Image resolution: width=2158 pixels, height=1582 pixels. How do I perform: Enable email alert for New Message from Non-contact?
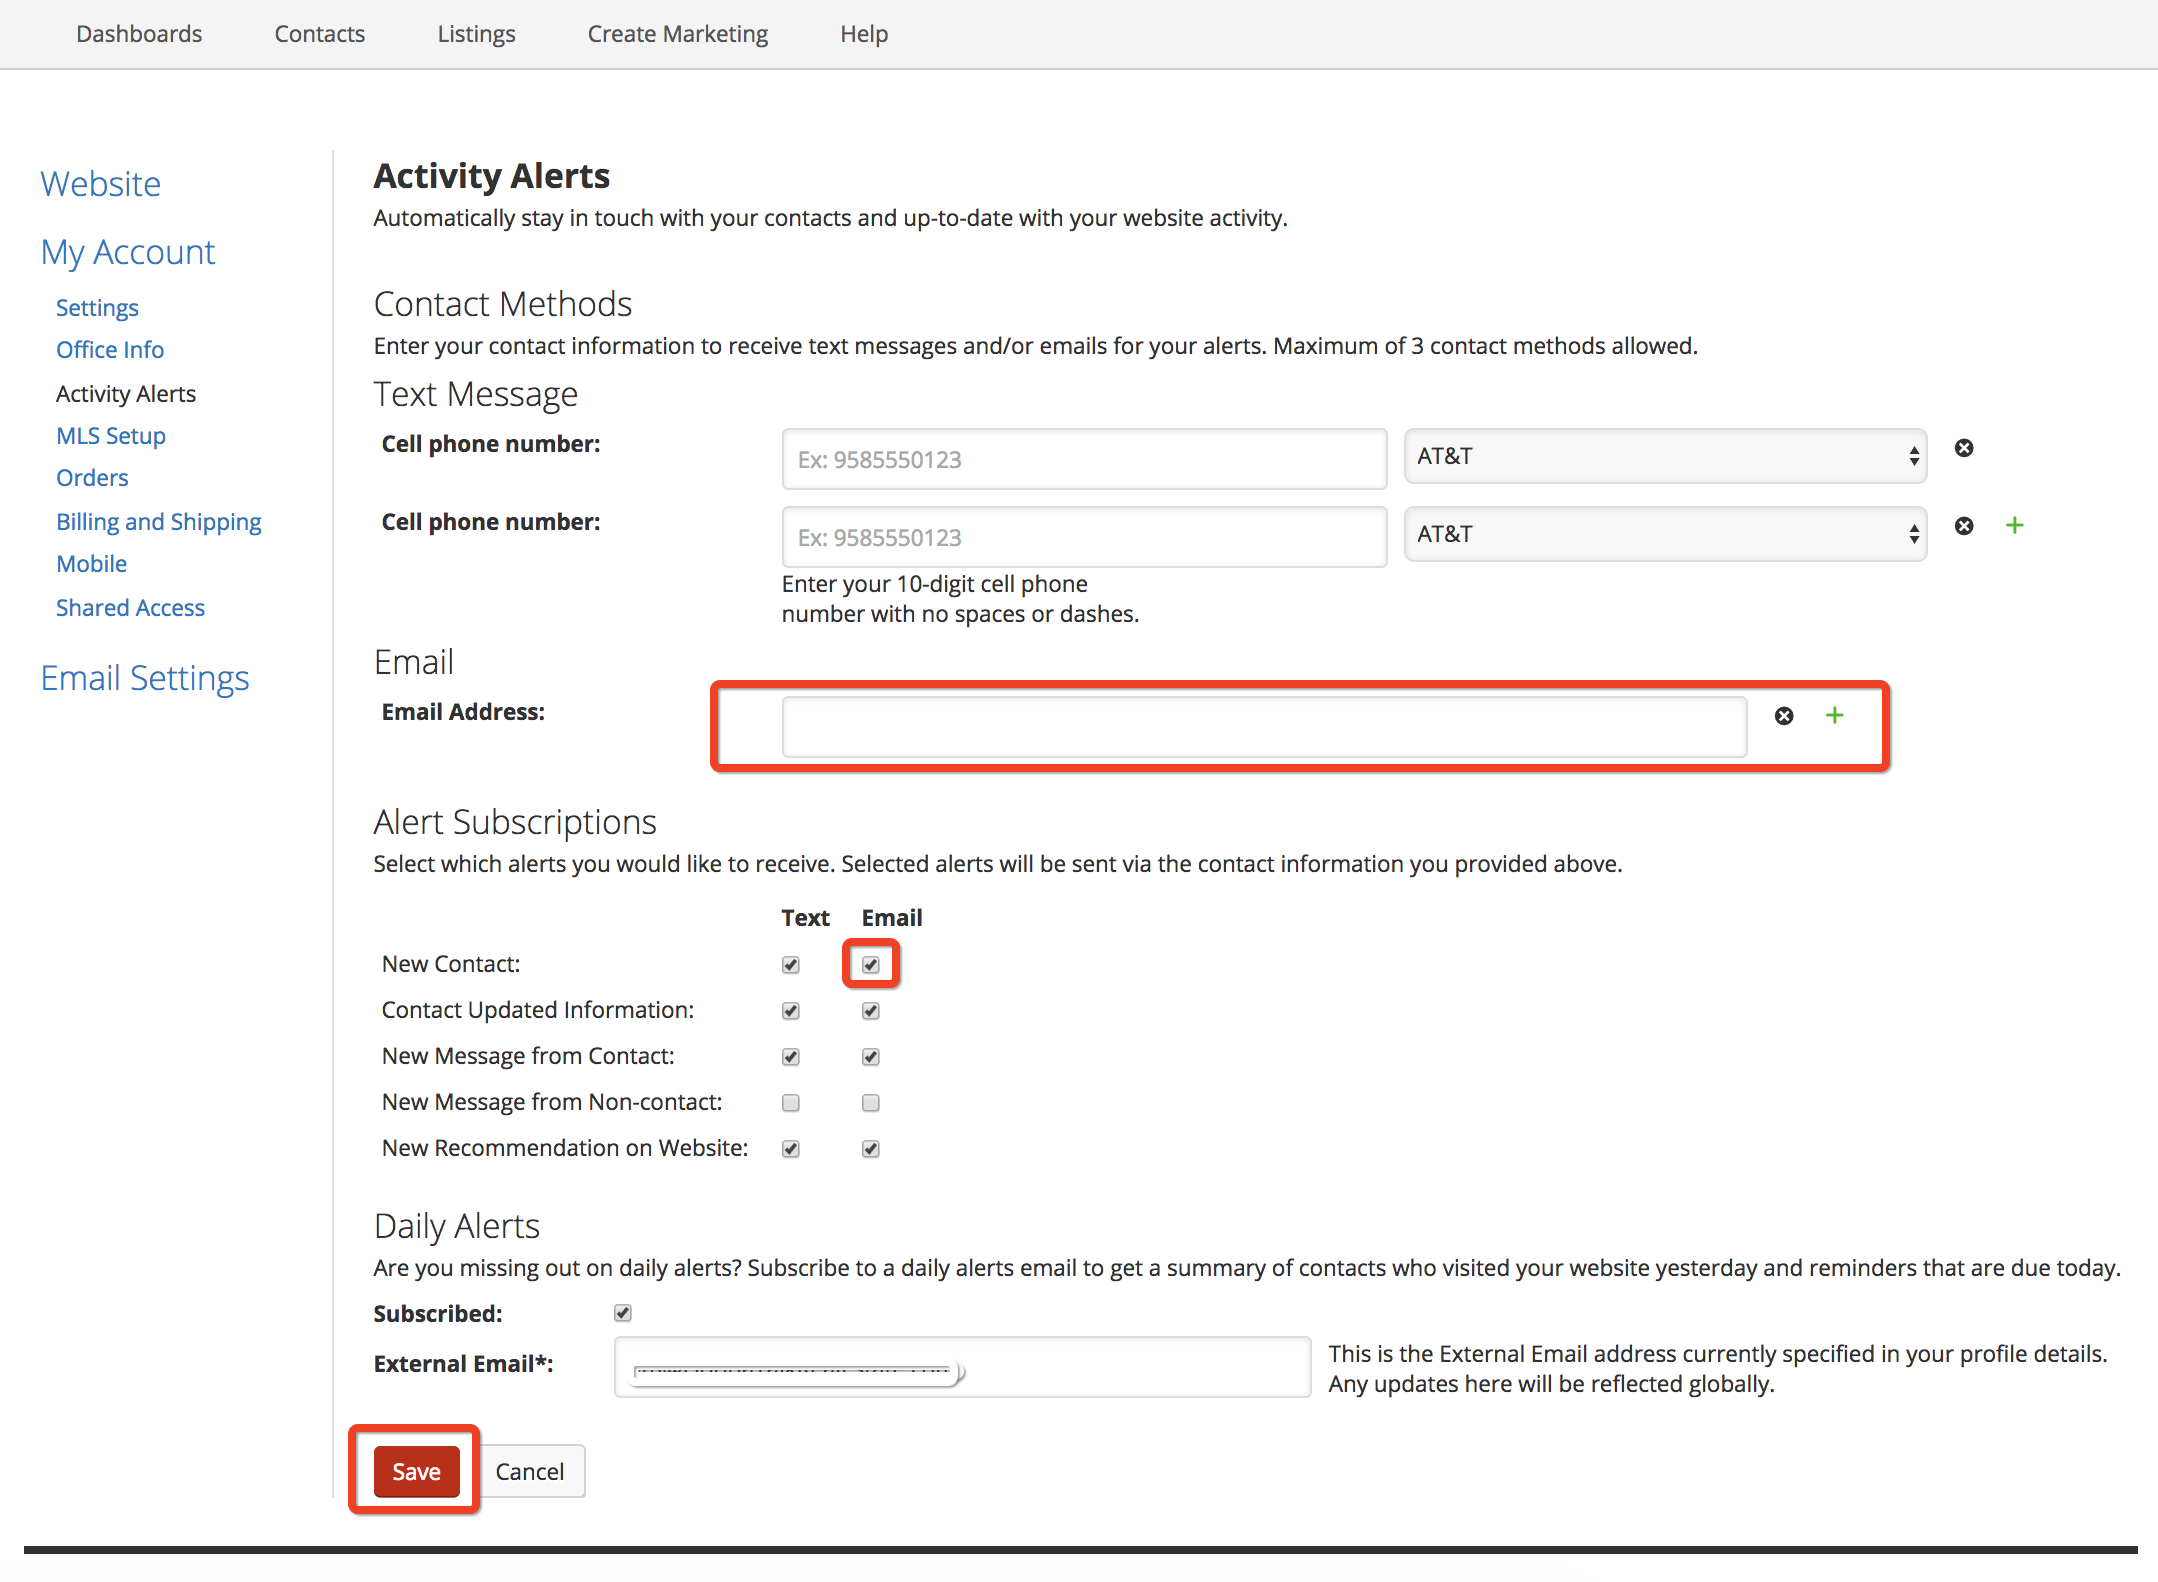(x=871, y=1103)
